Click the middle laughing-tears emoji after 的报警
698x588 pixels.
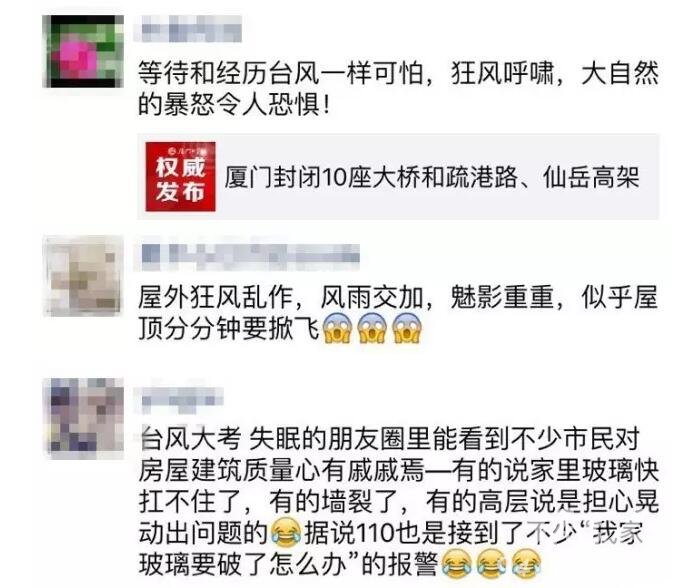[x=491, y=564]
